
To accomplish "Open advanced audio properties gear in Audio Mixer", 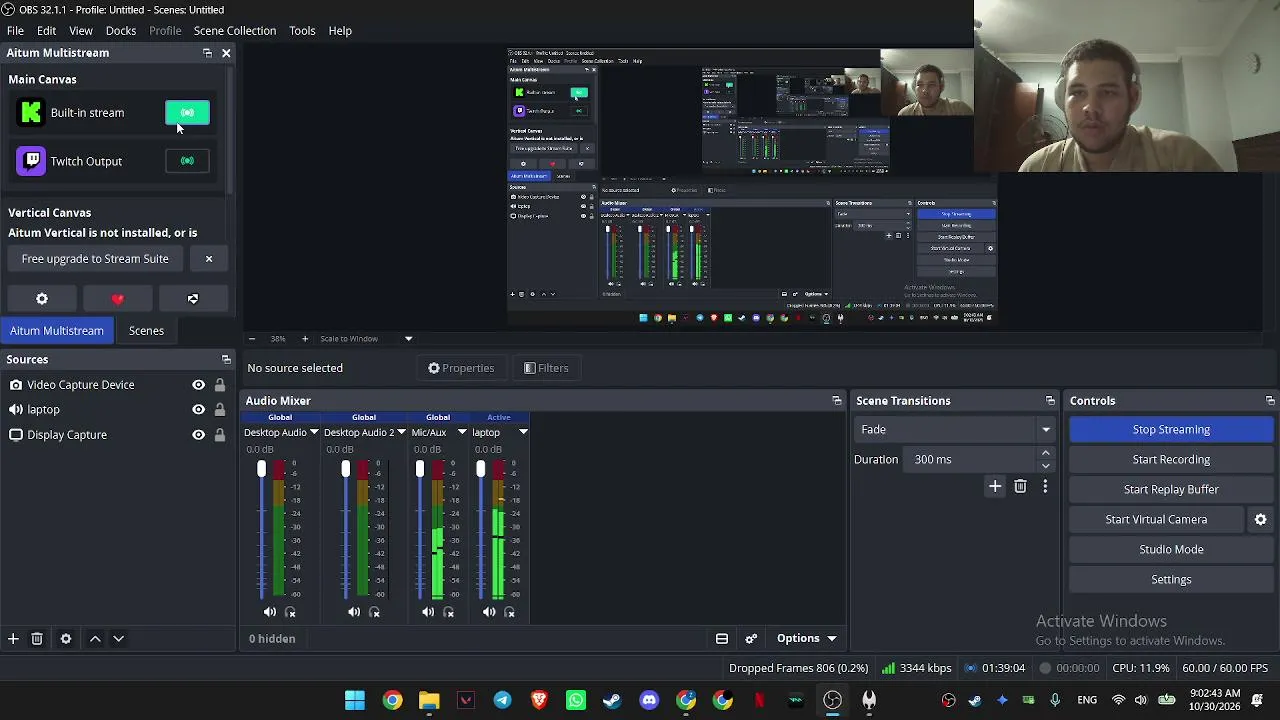I will tap(751, 639).
